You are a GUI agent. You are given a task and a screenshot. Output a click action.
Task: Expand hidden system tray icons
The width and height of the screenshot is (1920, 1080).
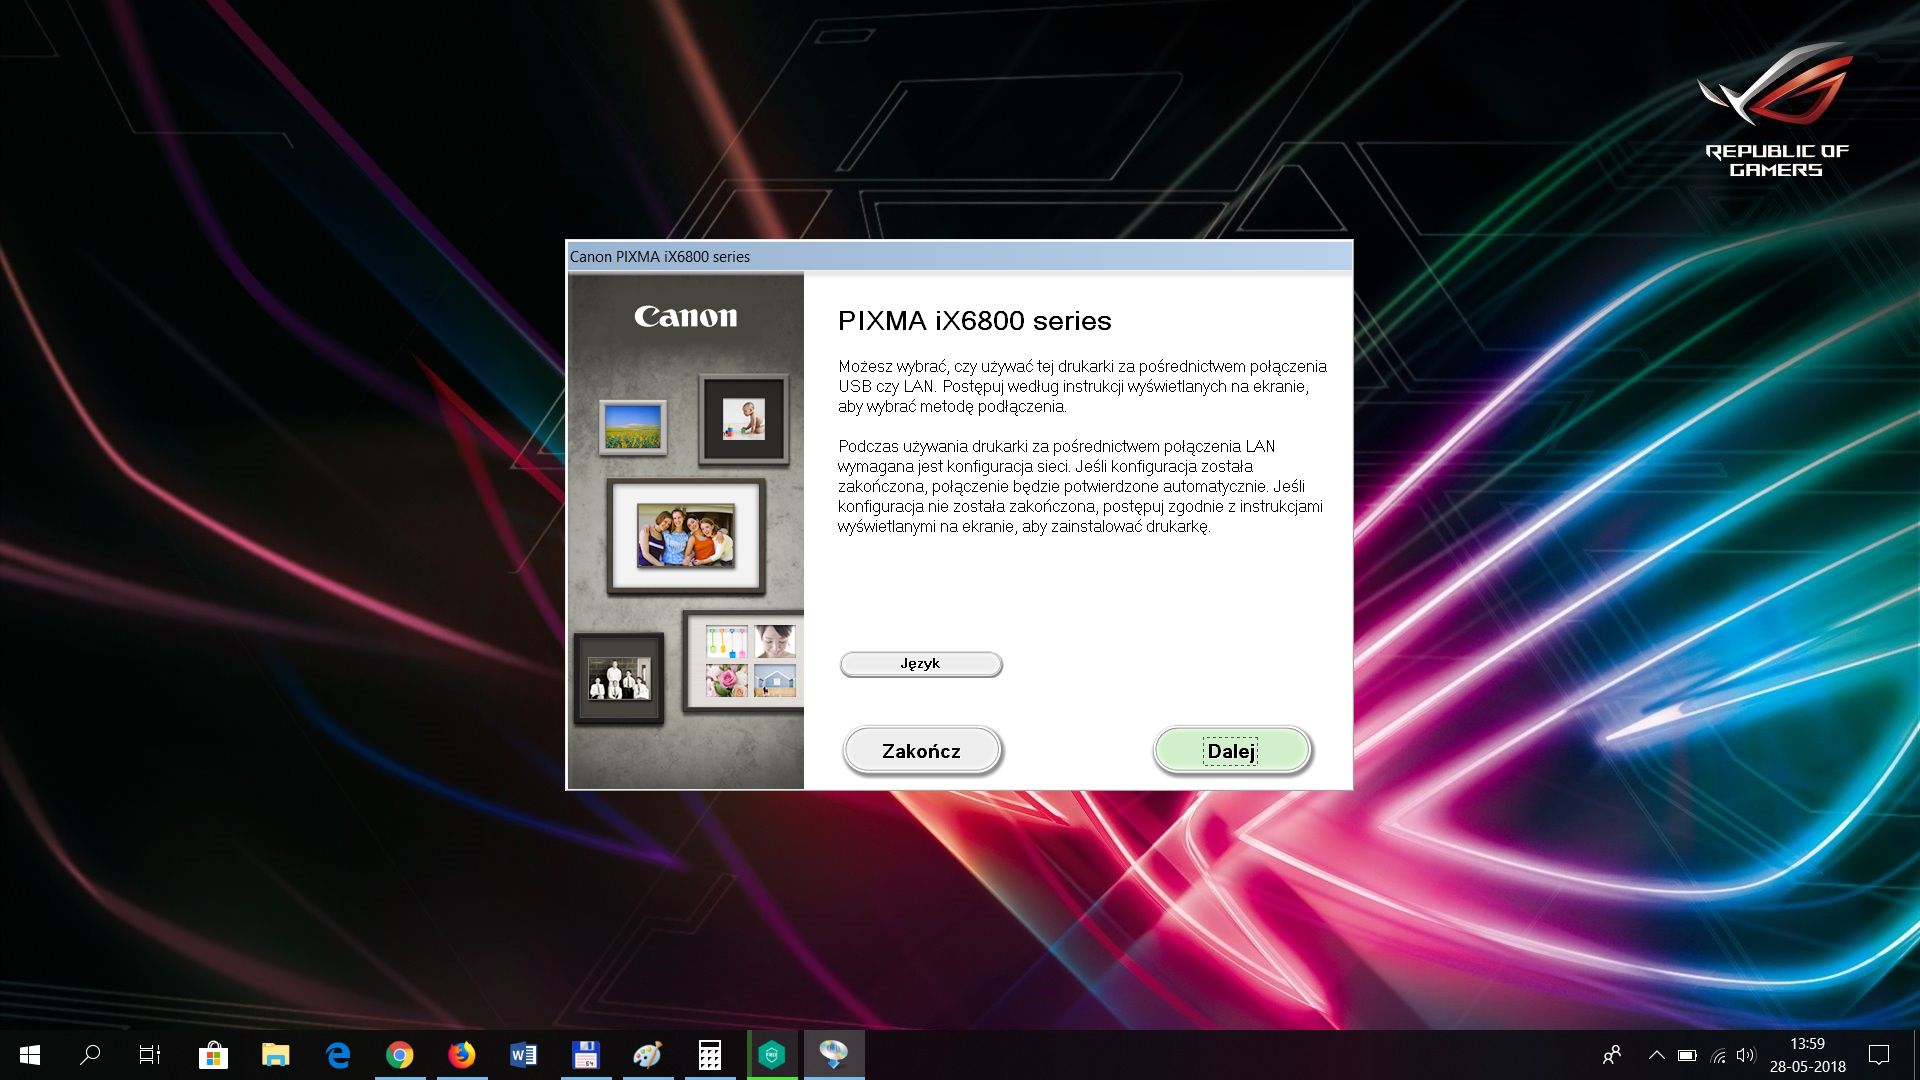(1656, 1055)
